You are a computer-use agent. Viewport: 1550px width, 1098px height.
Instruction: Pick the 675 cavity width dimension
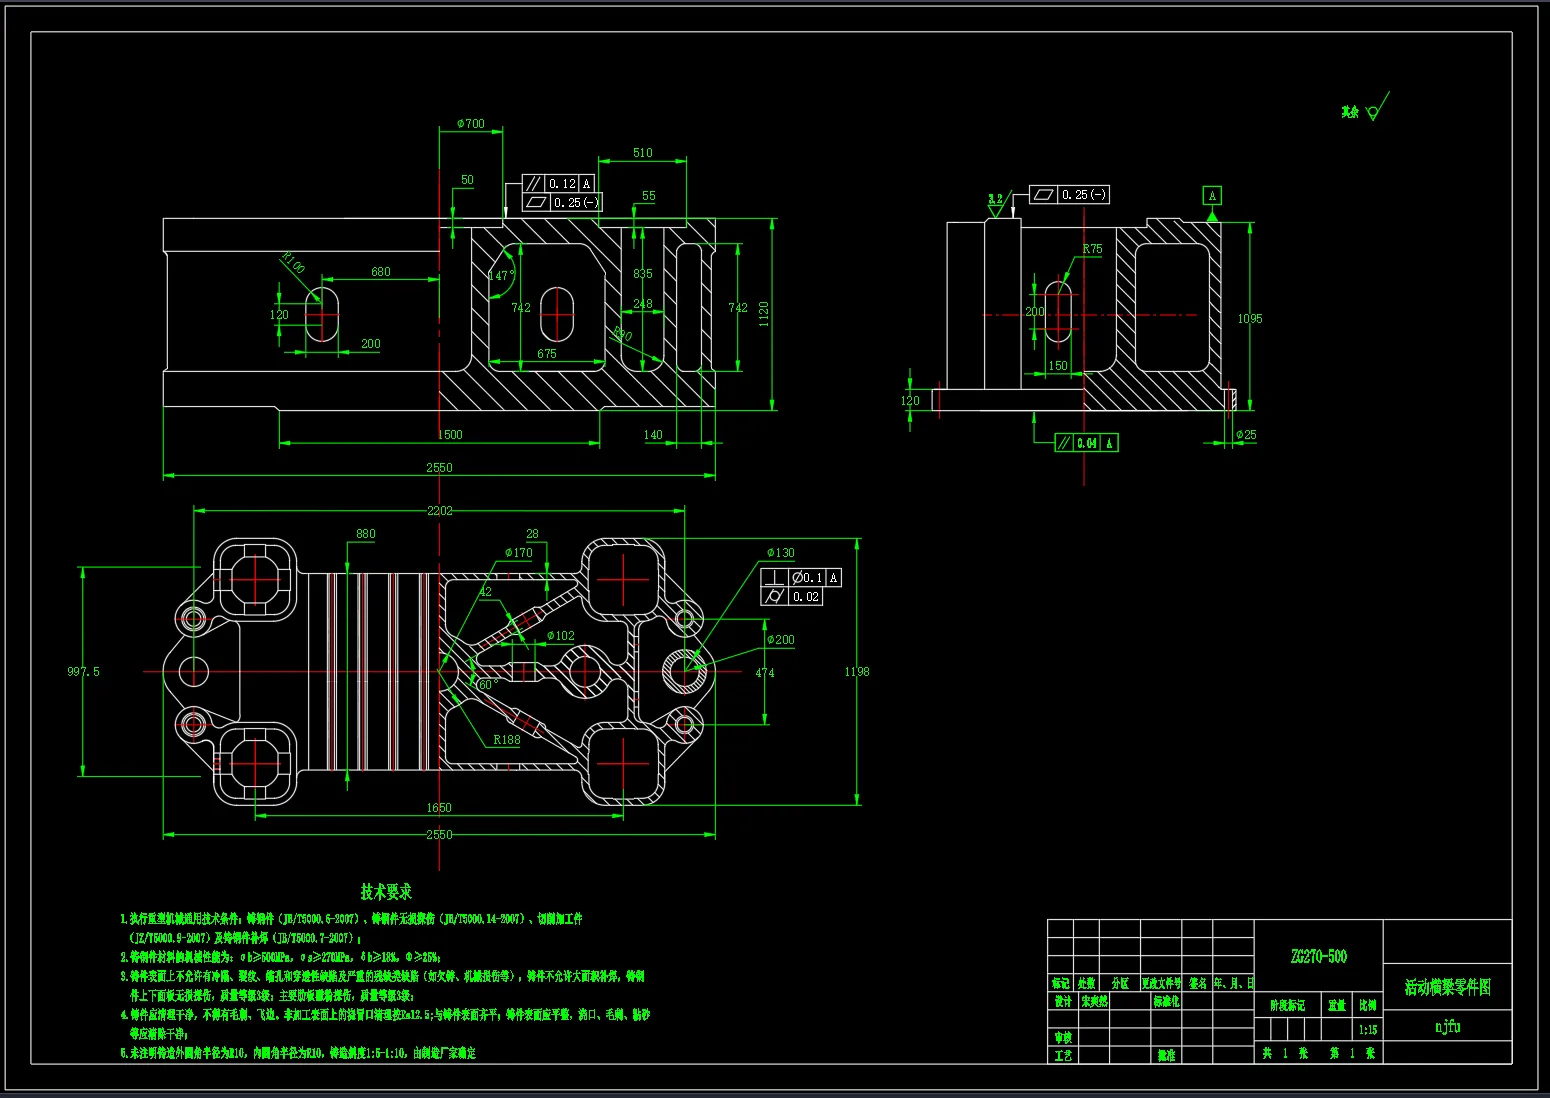[547, 354]
